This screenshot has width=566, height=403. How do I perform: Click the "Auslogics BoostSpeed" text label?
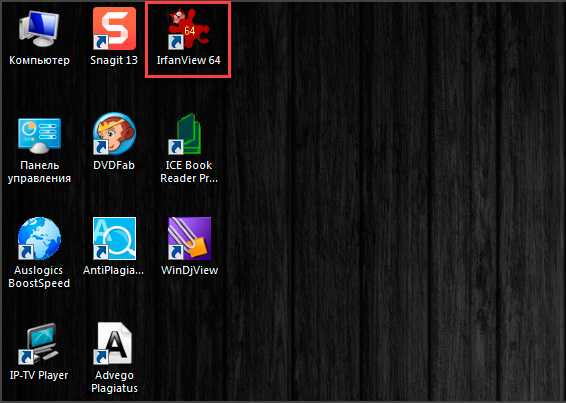(39, 277)
